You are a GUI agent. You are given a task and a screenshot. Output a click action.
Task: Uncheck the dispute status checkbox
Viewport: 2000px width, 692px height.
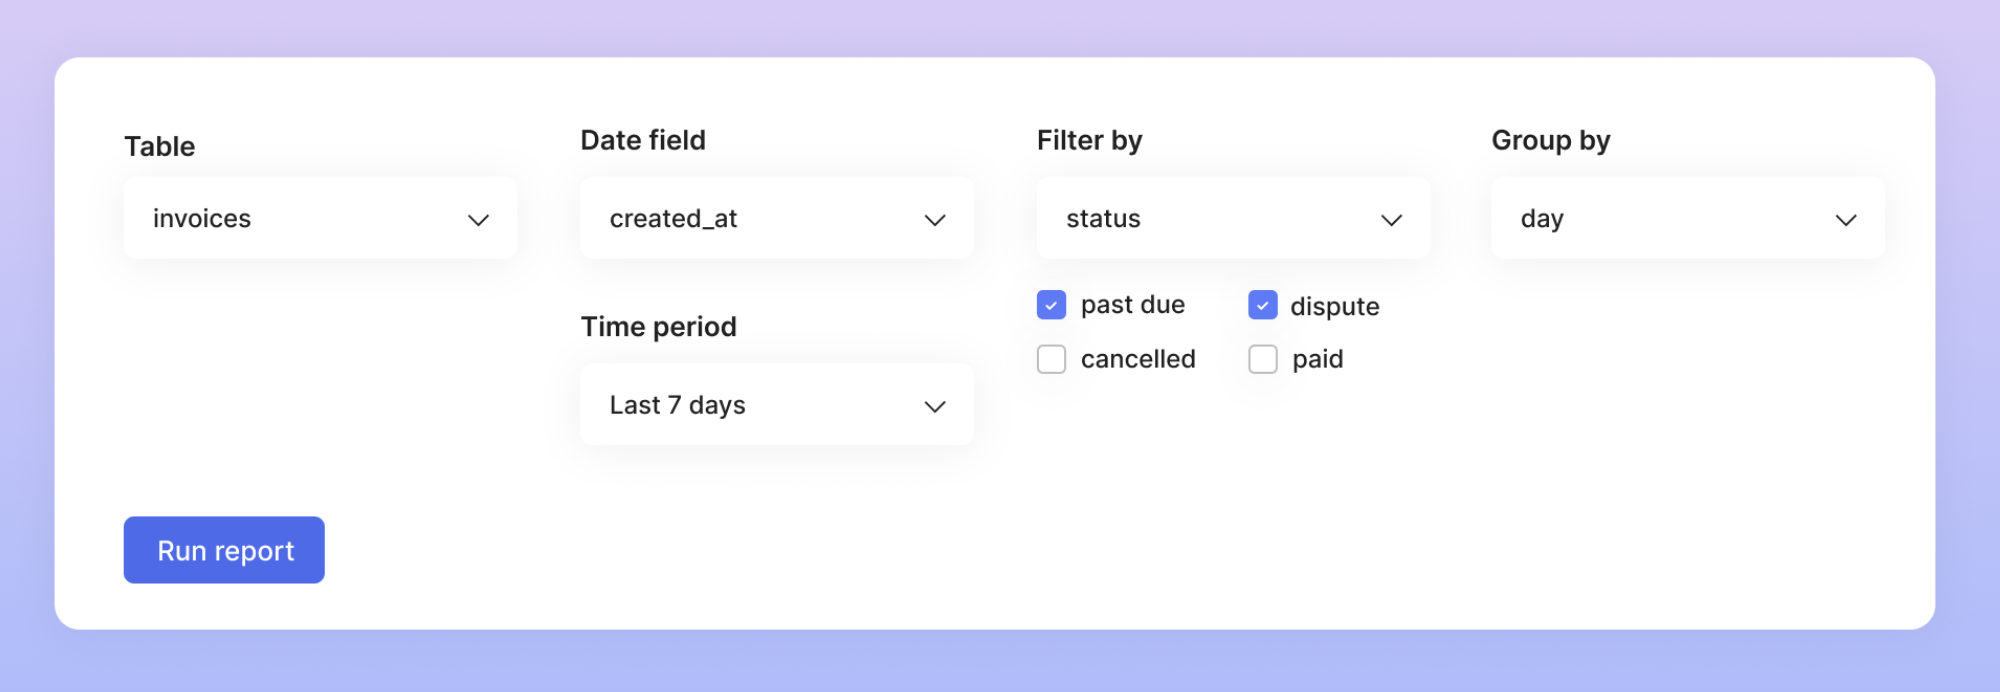[1263, 305]
